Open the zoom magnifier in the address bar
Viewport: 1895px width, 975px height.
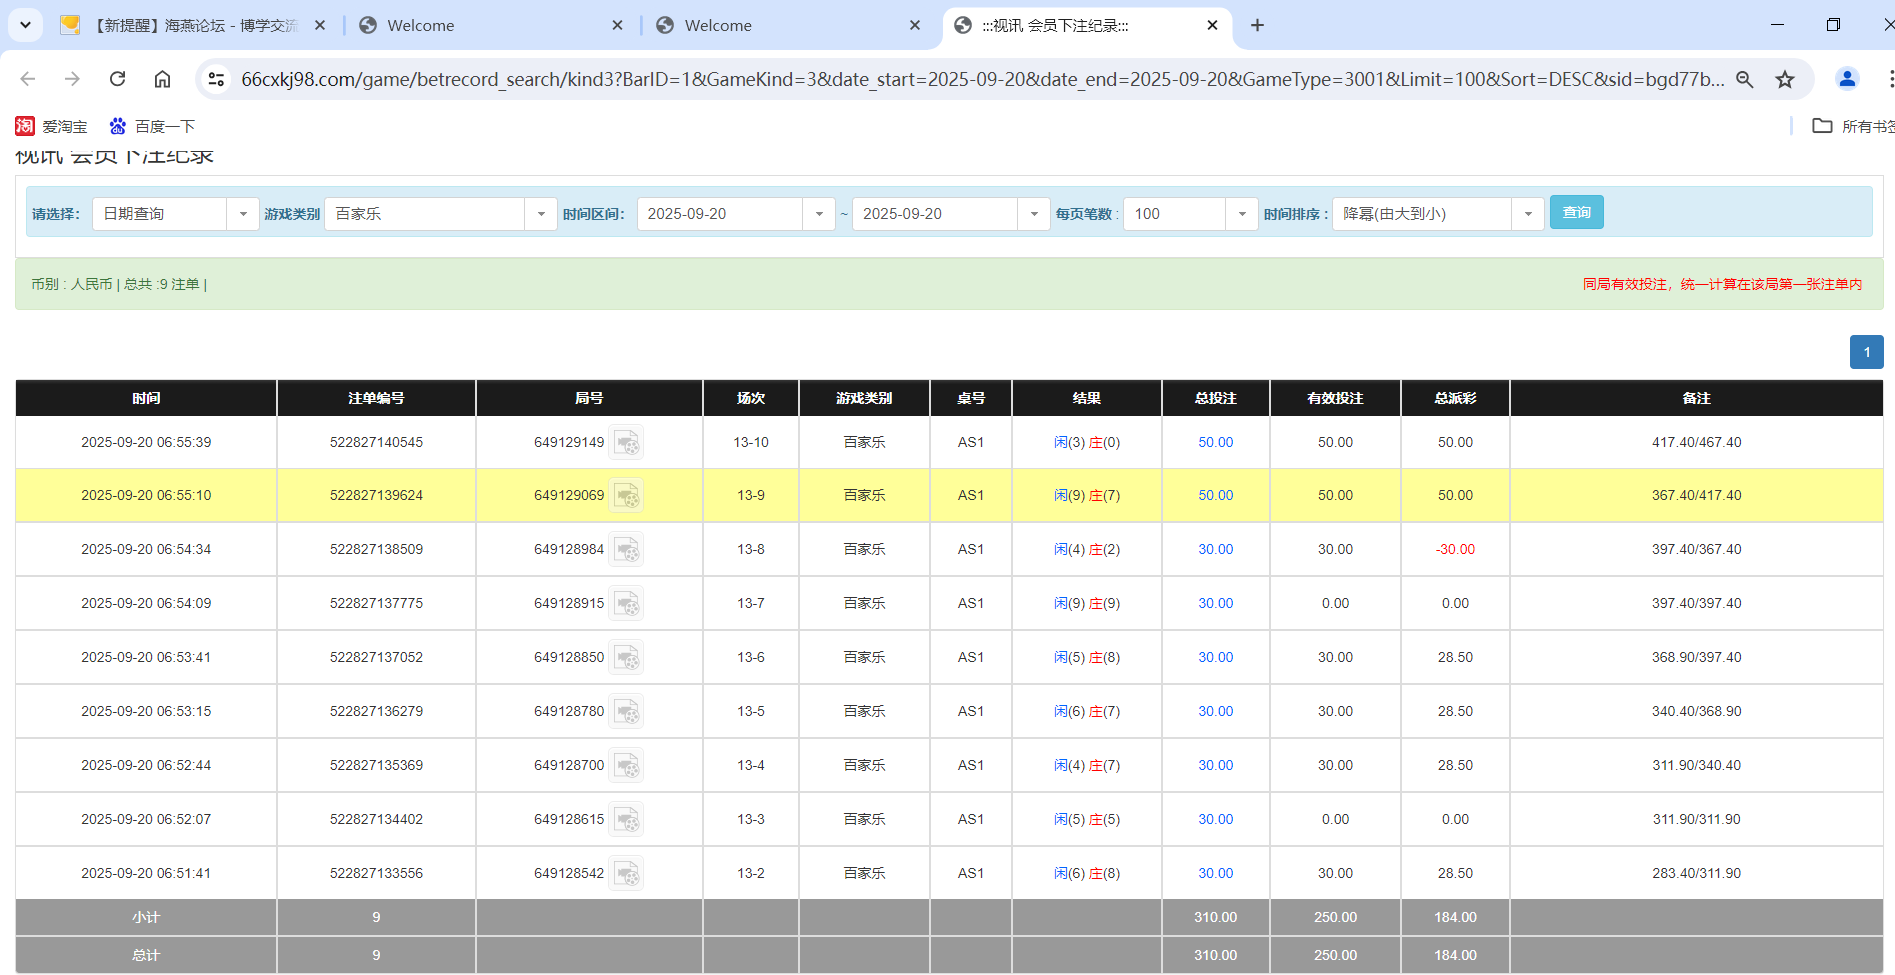pyautogui.click(x=1745, y=79)
